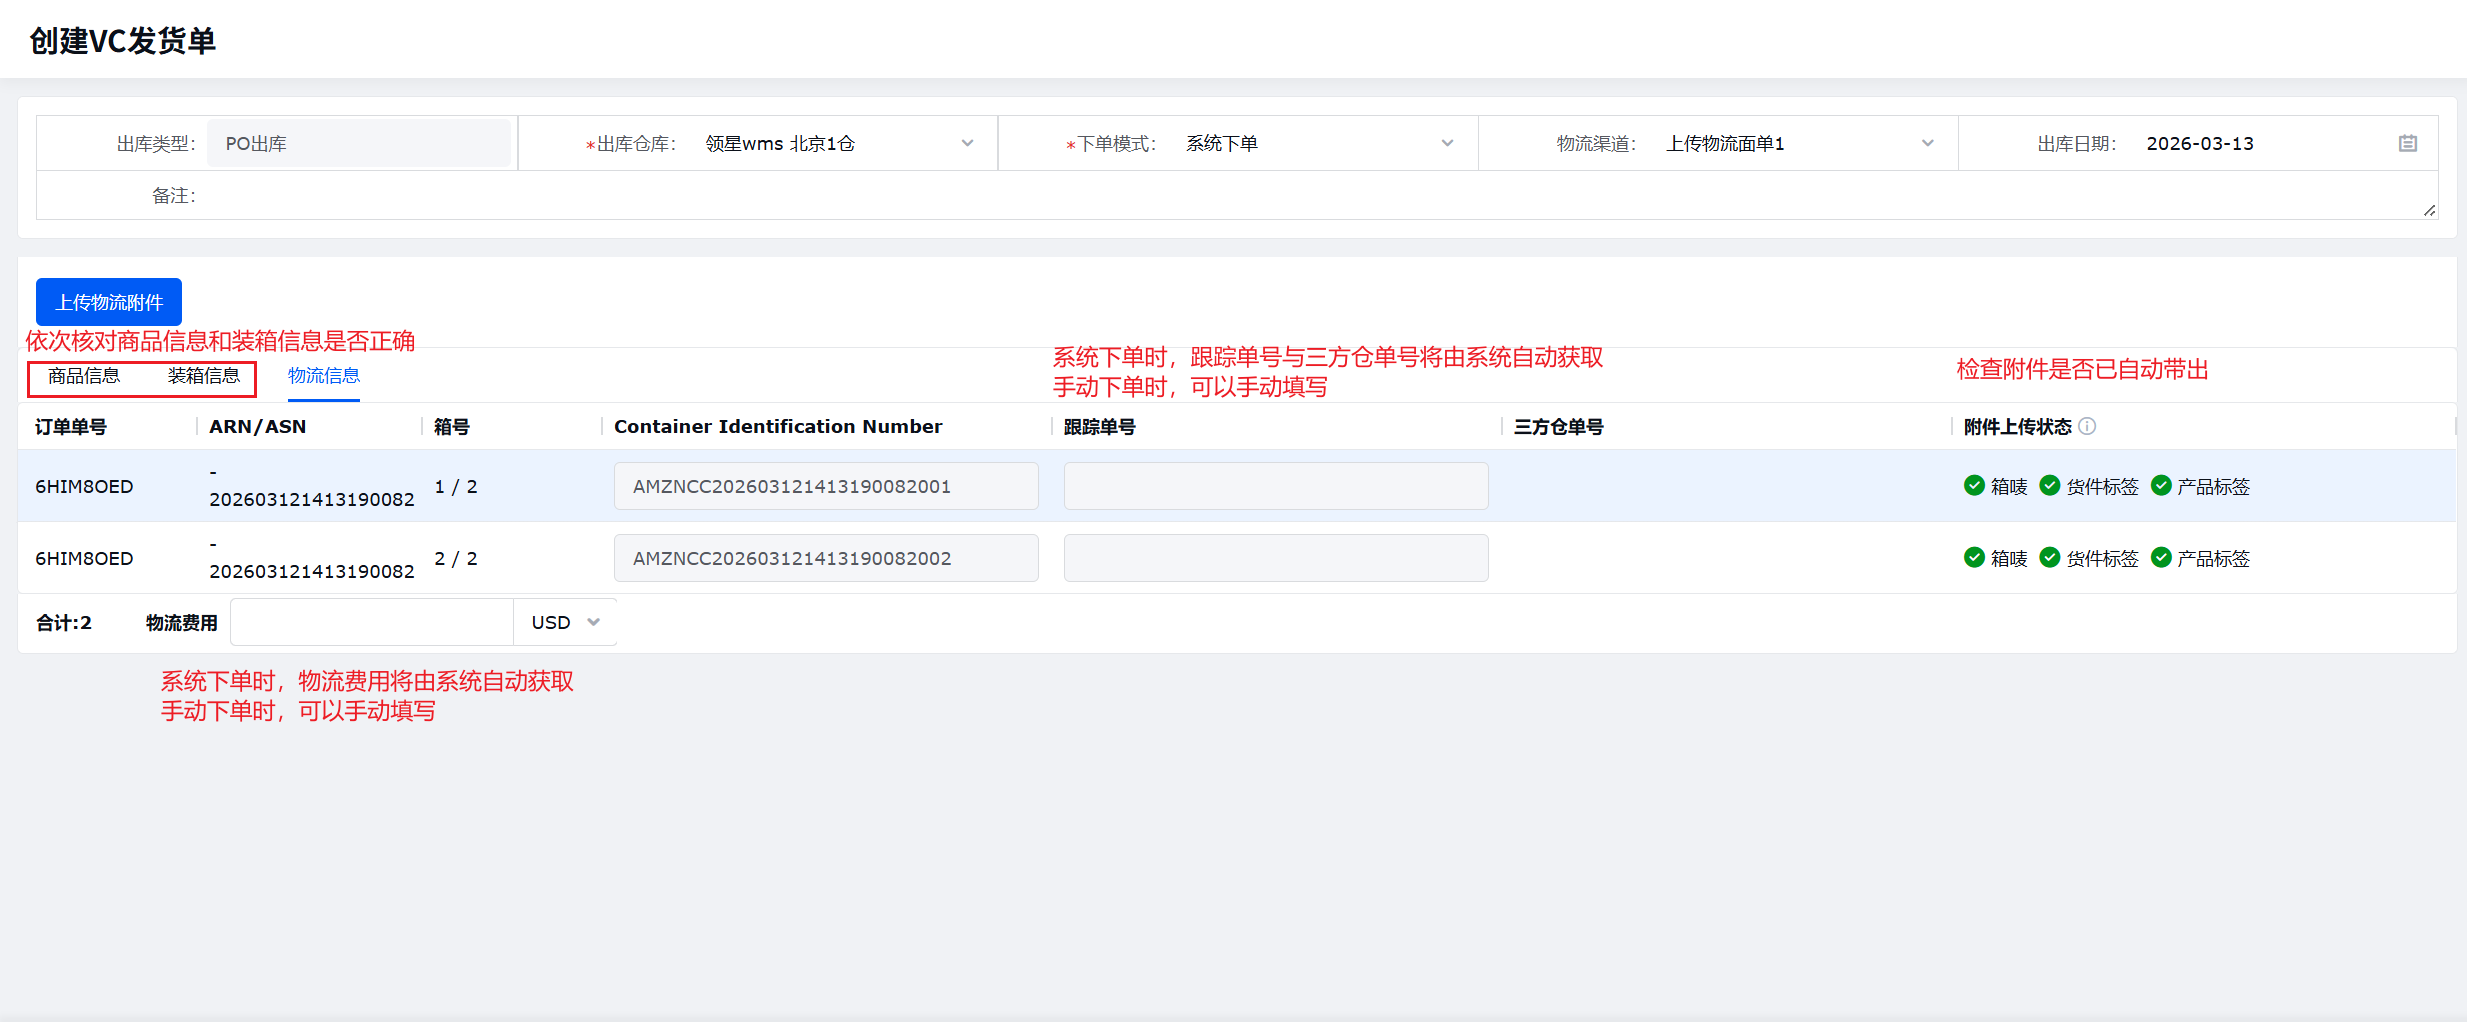Screen dimensions: 2467x1024
Task: Click second row 箱唛 green check icon
Action: click(1974, 558)
